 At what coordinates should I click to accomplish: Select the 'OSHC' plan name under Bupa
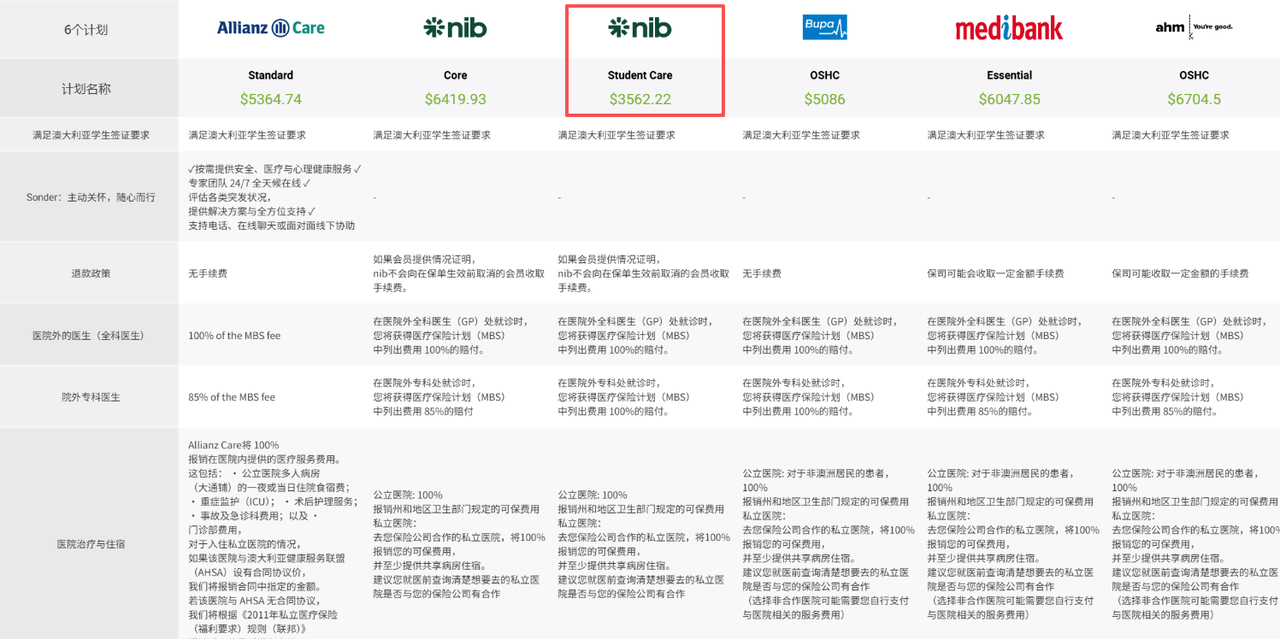point(825,75)
